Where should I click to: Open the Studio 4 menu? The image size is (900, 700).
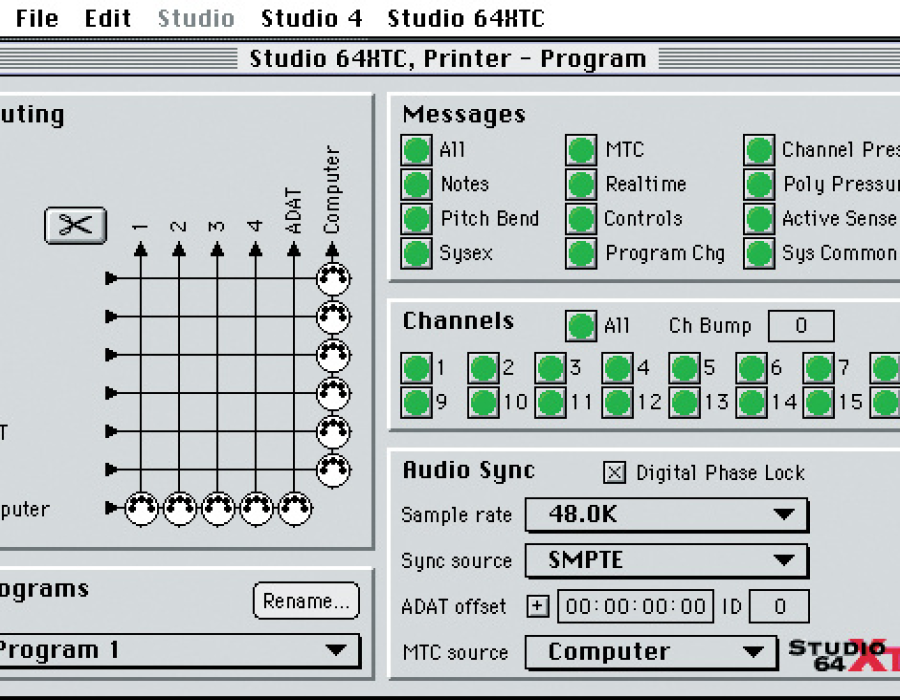(312, 18)
